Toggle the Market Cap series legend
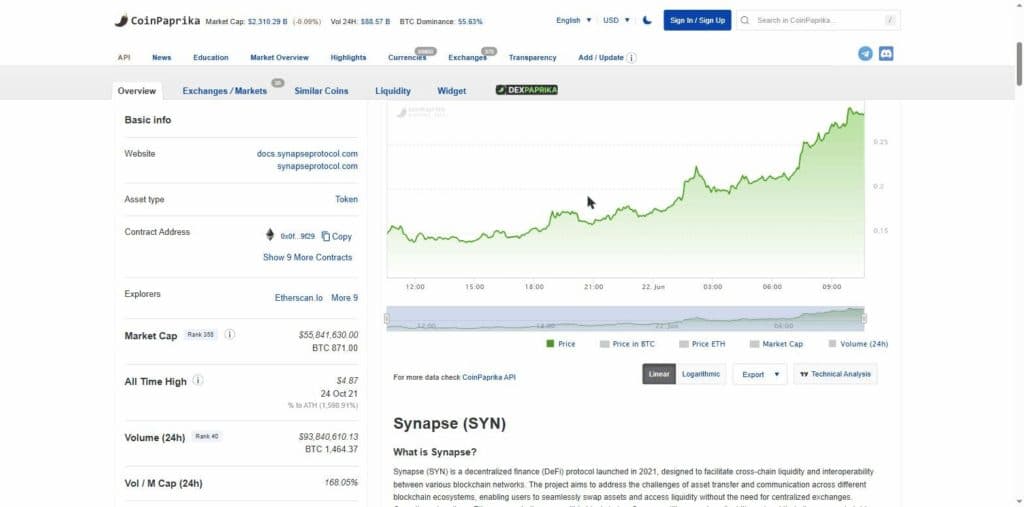 [x=776, y=344]
